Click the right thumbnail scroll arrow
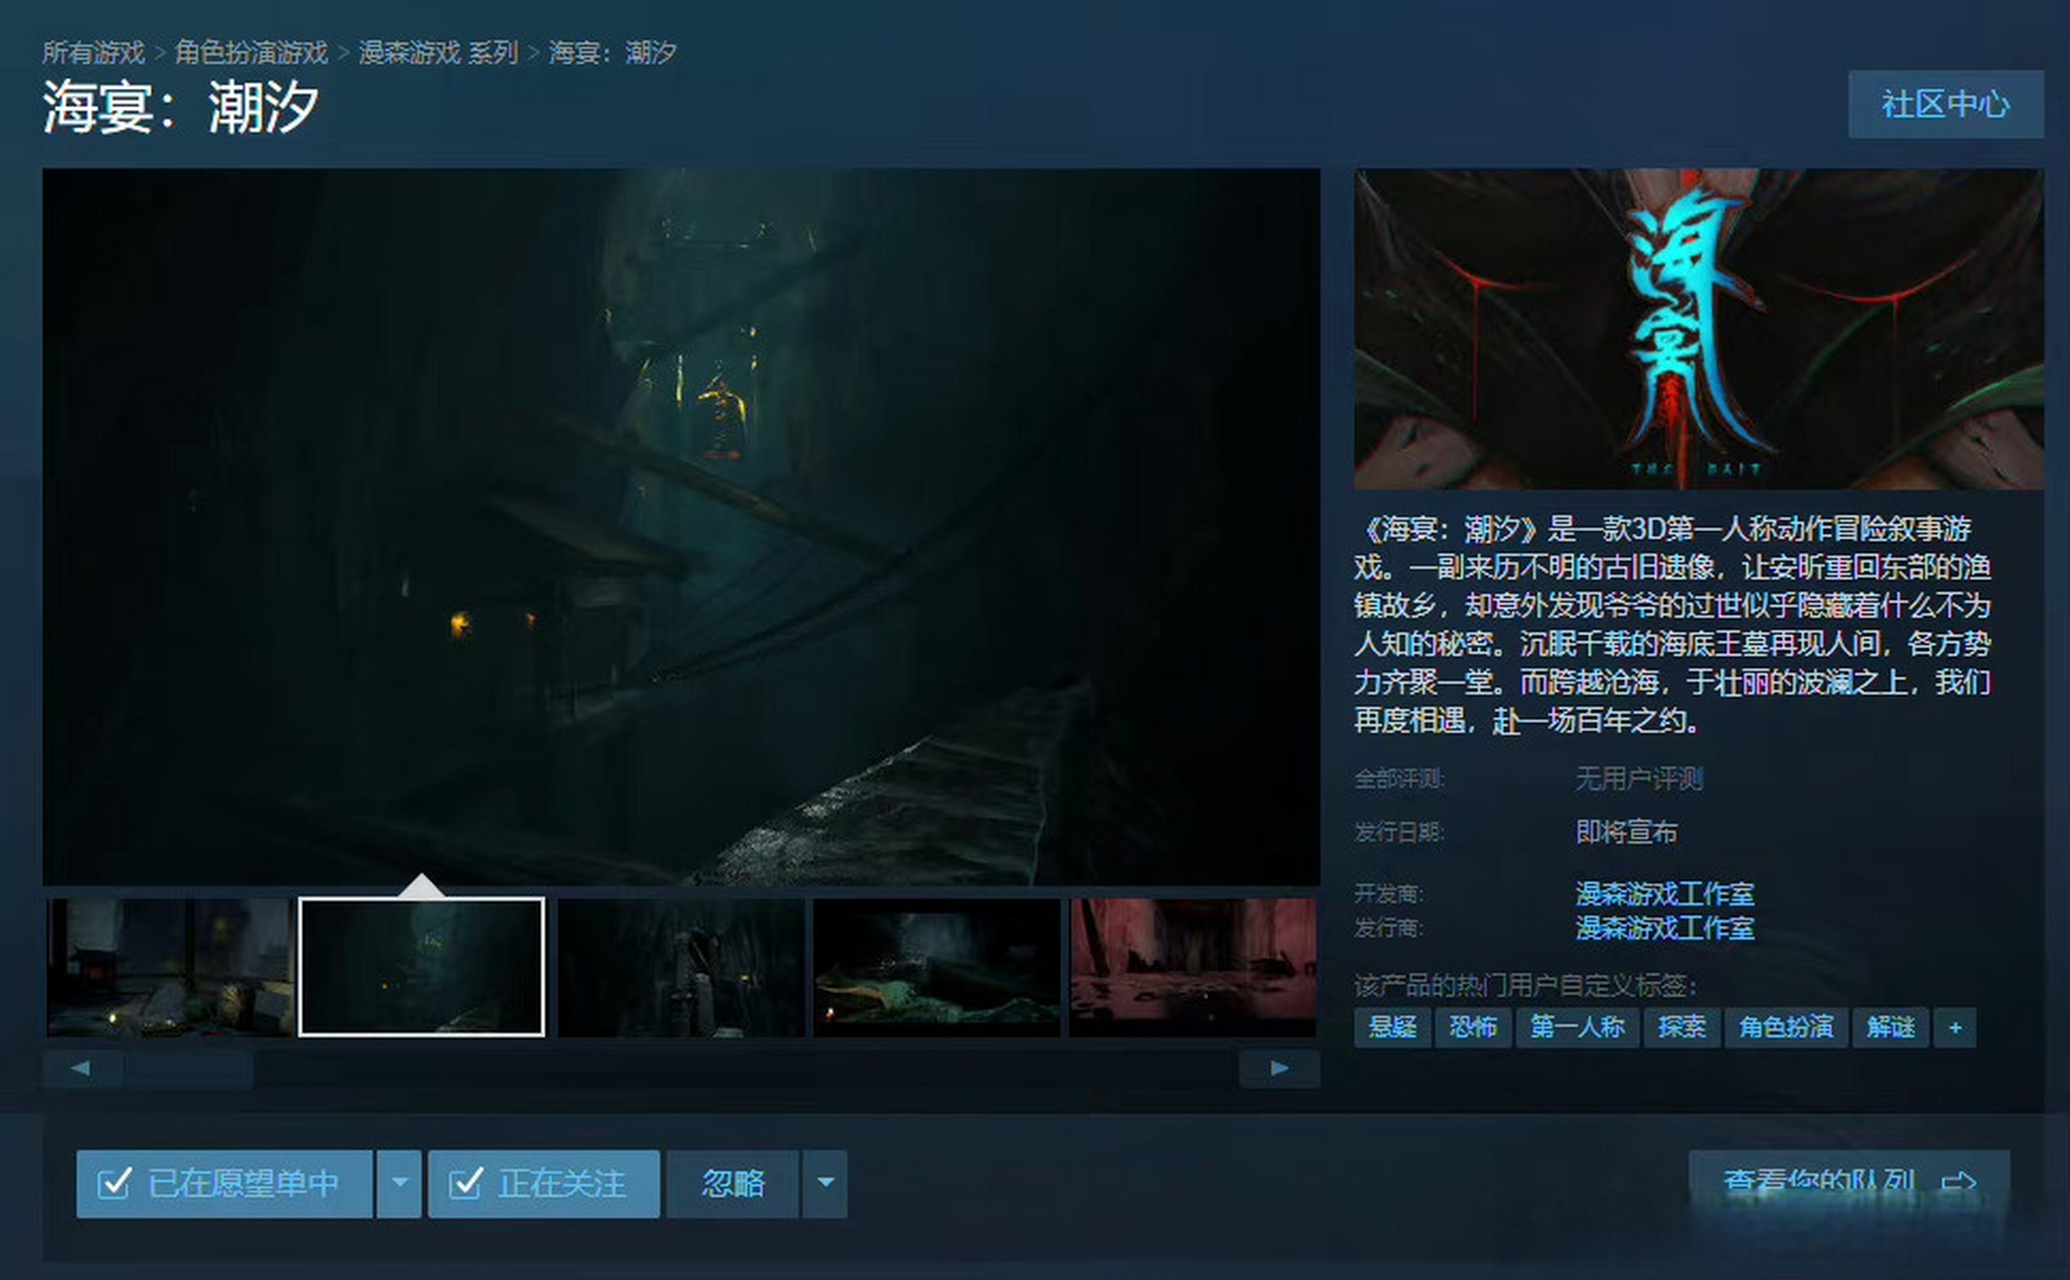Image resolution: width=2070 pixels, height=1280 pixels. tap(1278, 1068)
